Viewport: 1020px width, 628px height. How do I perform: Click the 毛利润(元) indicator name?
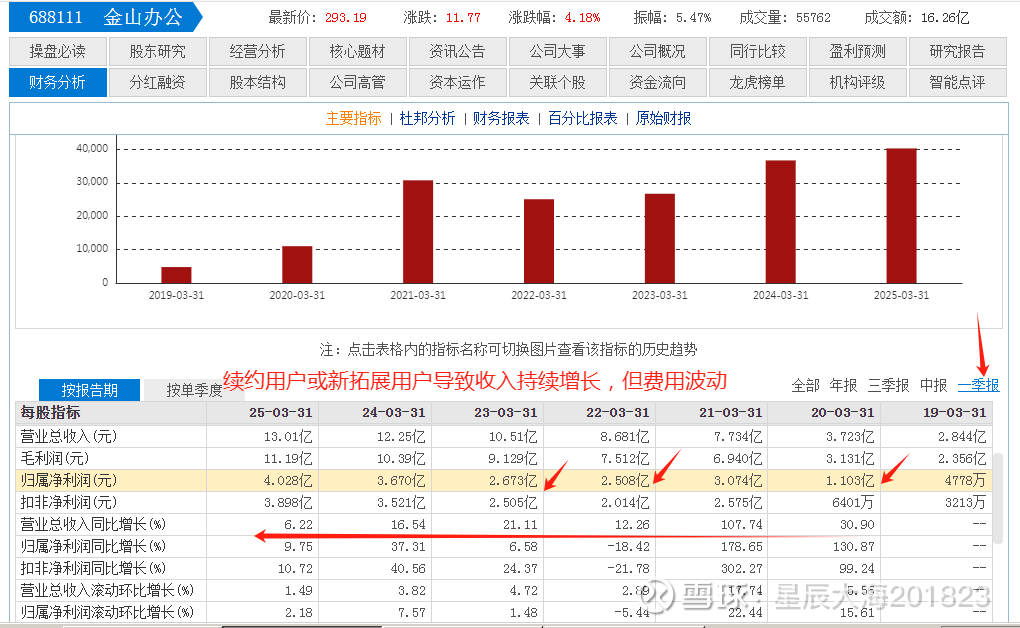55,459
